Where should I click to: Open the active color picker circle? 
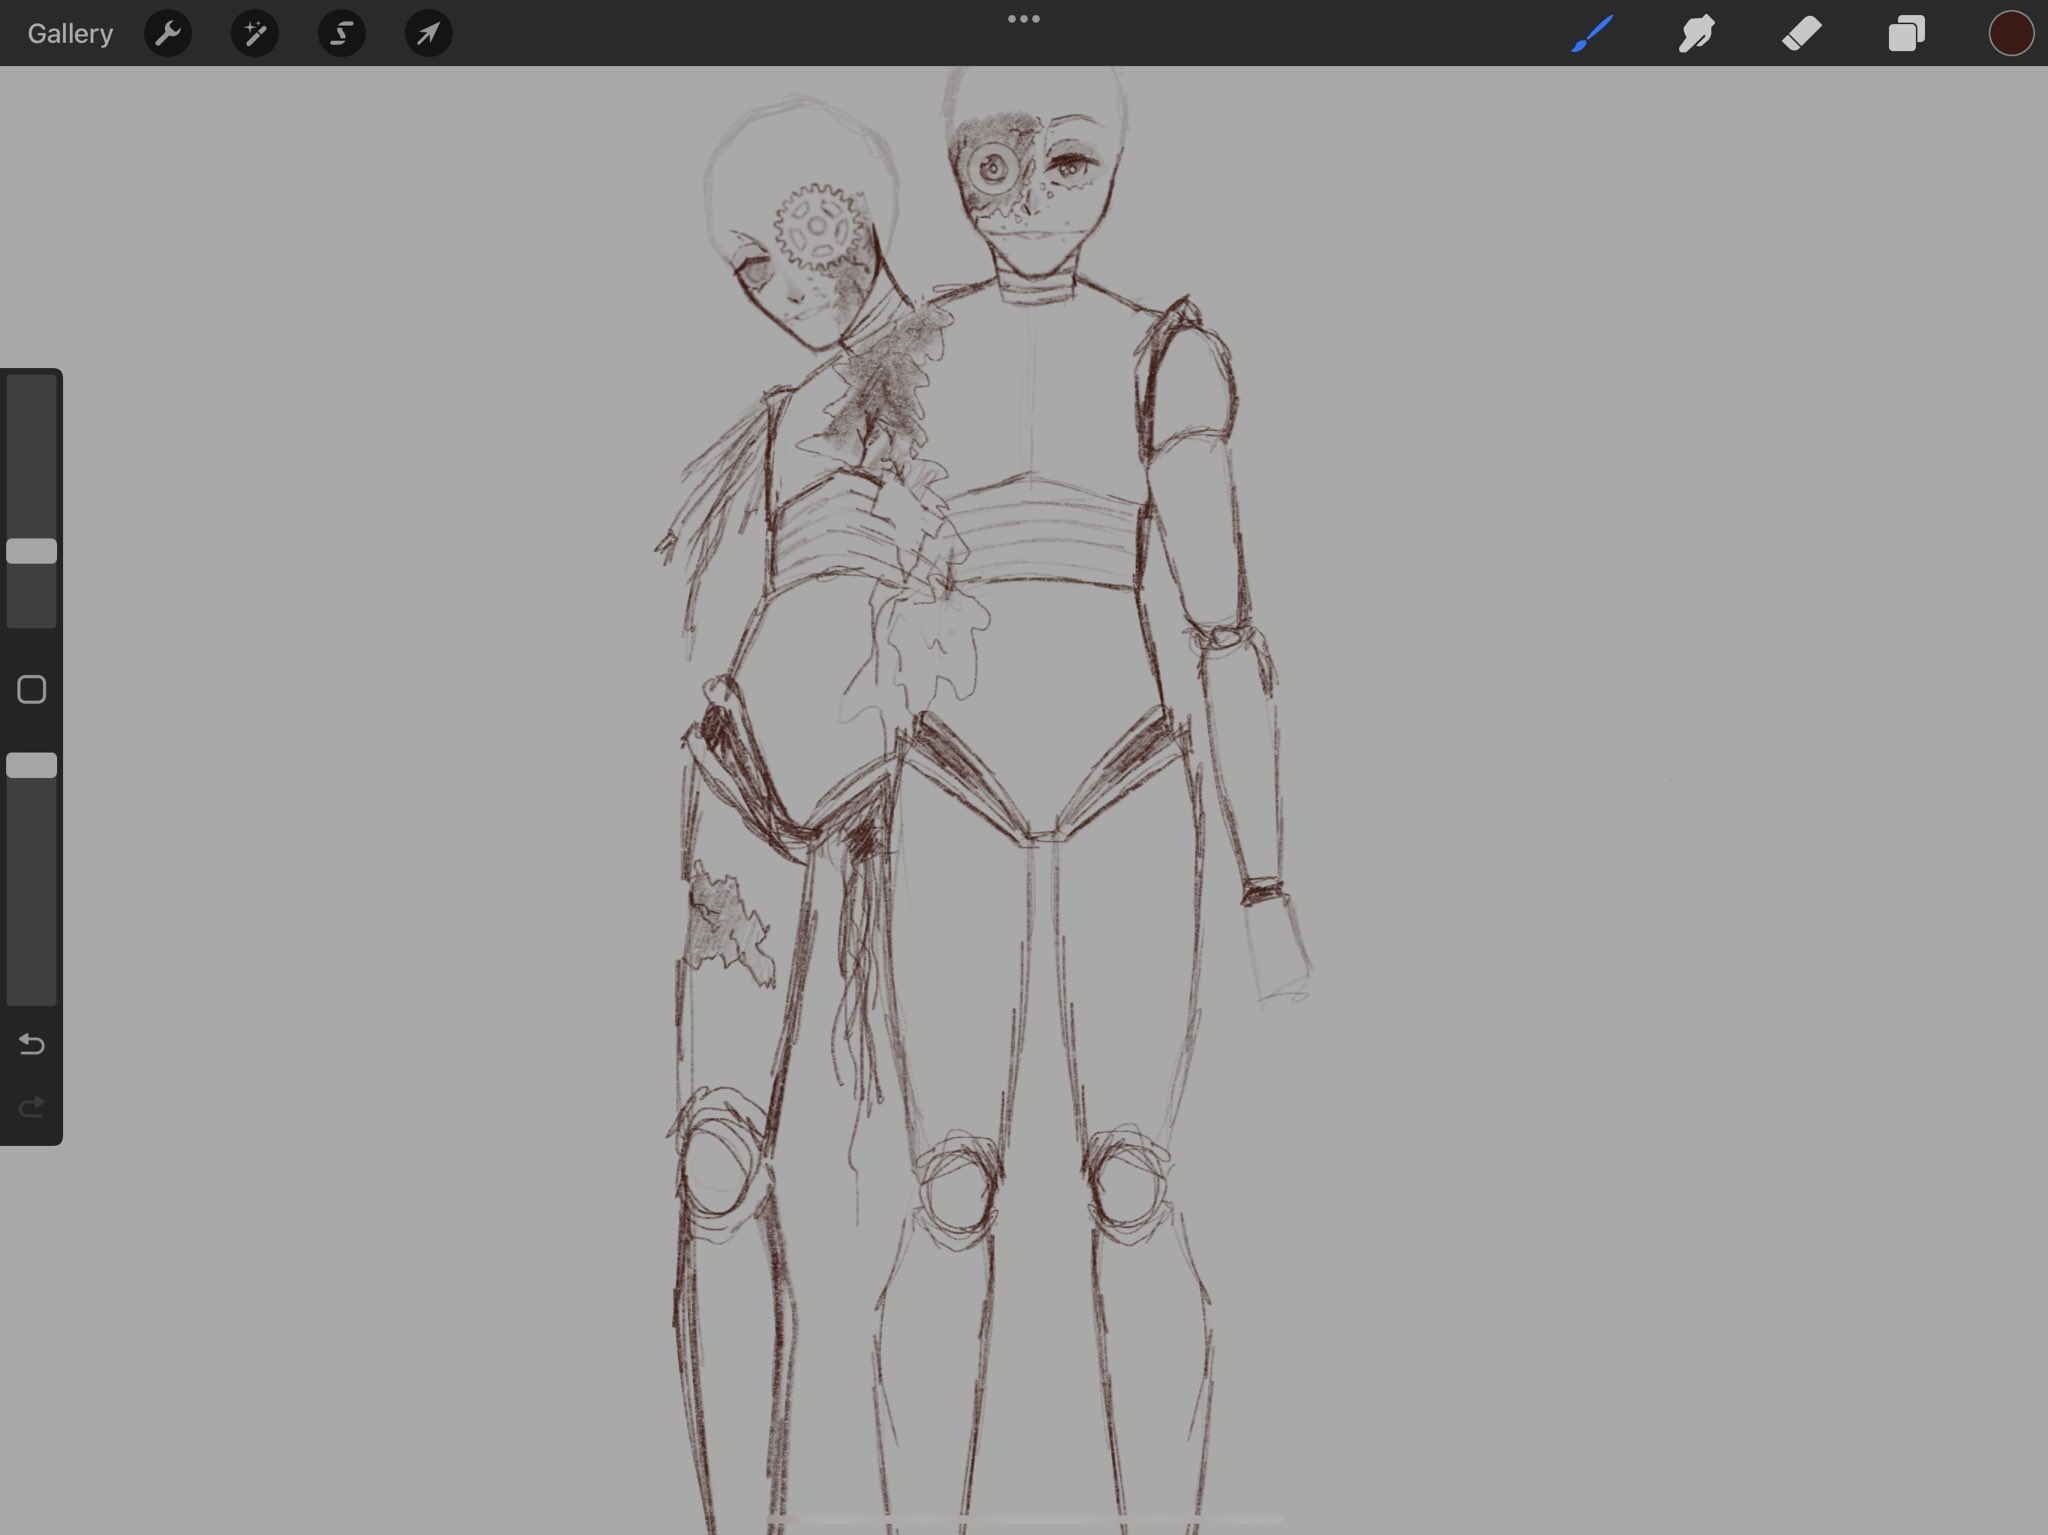[x=2011, y=34]
